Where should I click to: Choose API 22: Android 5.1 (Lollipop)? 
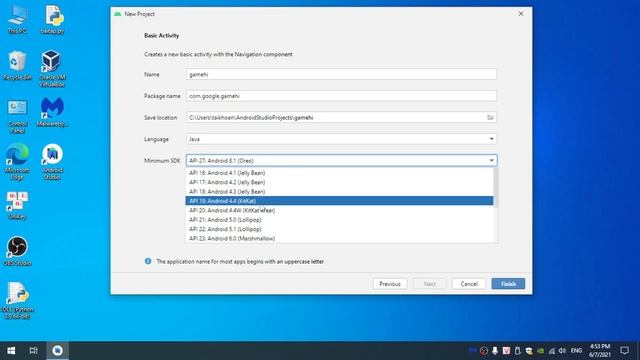pos(339,229)
